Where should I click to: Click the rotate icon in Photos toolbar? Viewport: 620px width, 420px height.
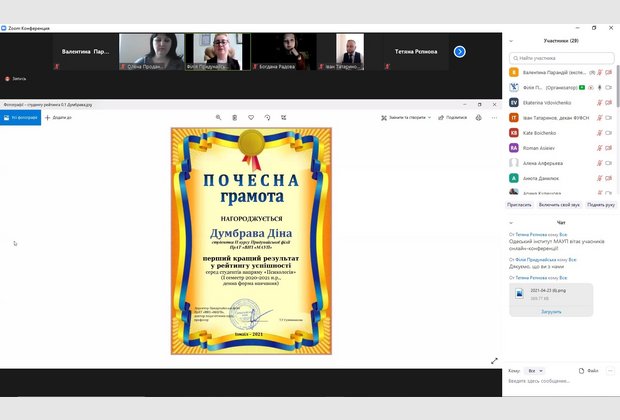tap(266, 117)
